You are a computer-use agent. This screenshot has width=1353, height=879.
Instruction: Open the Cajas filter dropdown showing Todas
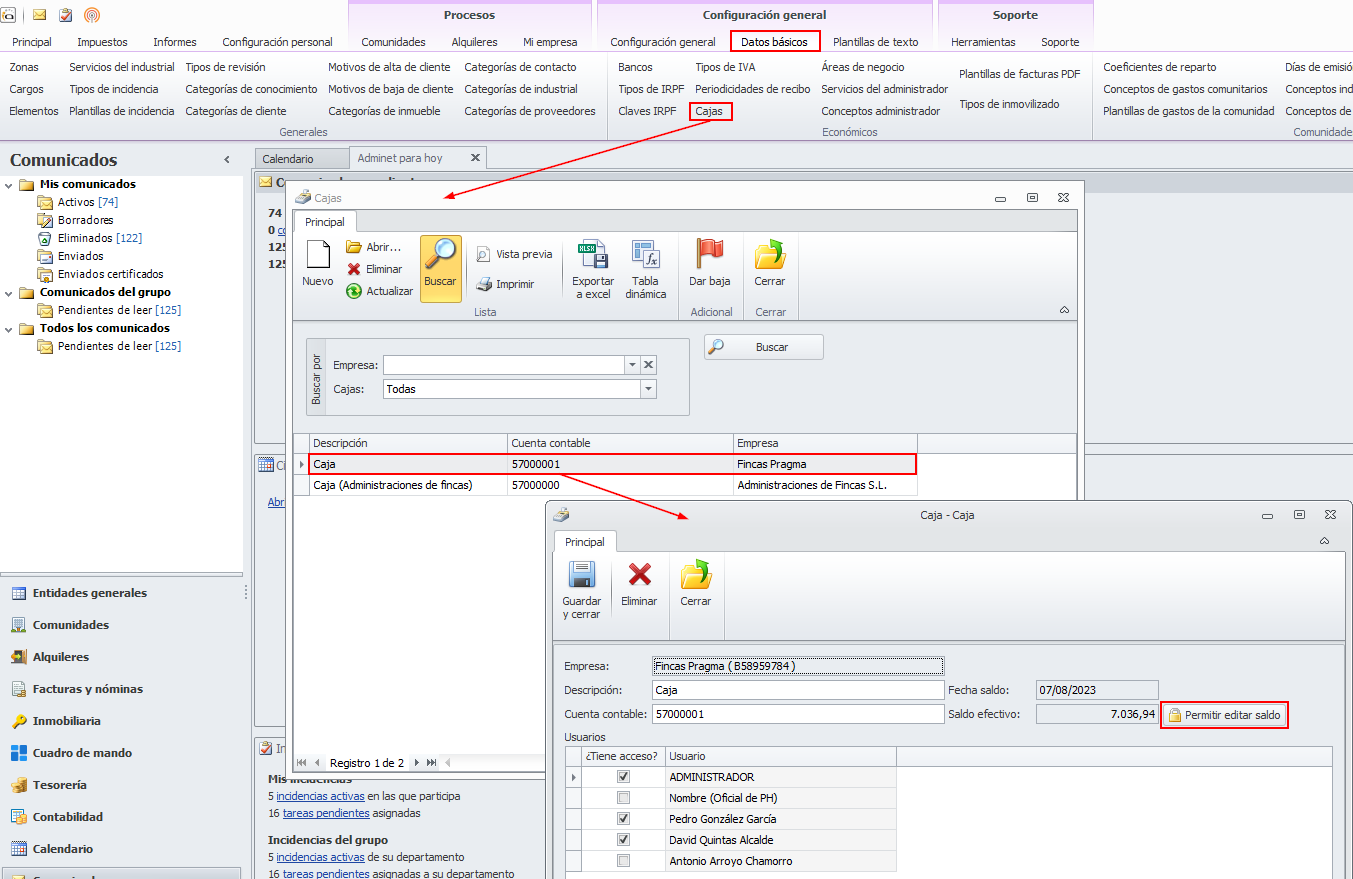pyautogui.click(x=649, y=389)
